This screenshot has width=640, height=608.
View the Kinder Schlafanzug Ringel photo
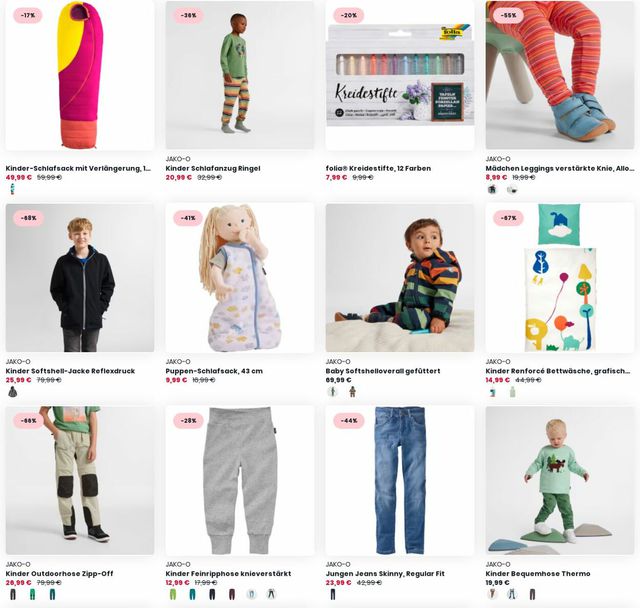(x=240, y=75)
